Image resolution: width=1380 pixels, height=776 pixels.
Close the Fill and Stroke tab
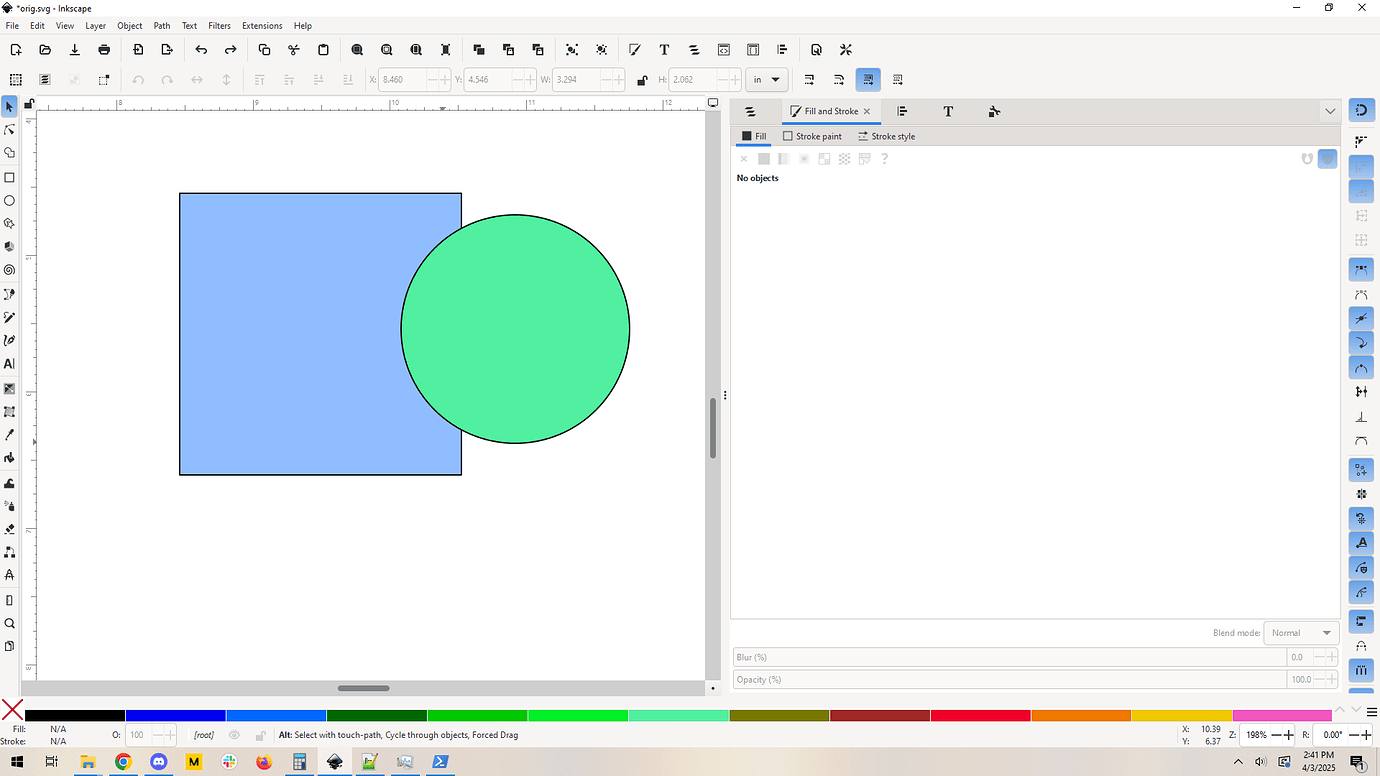[867, 111]
